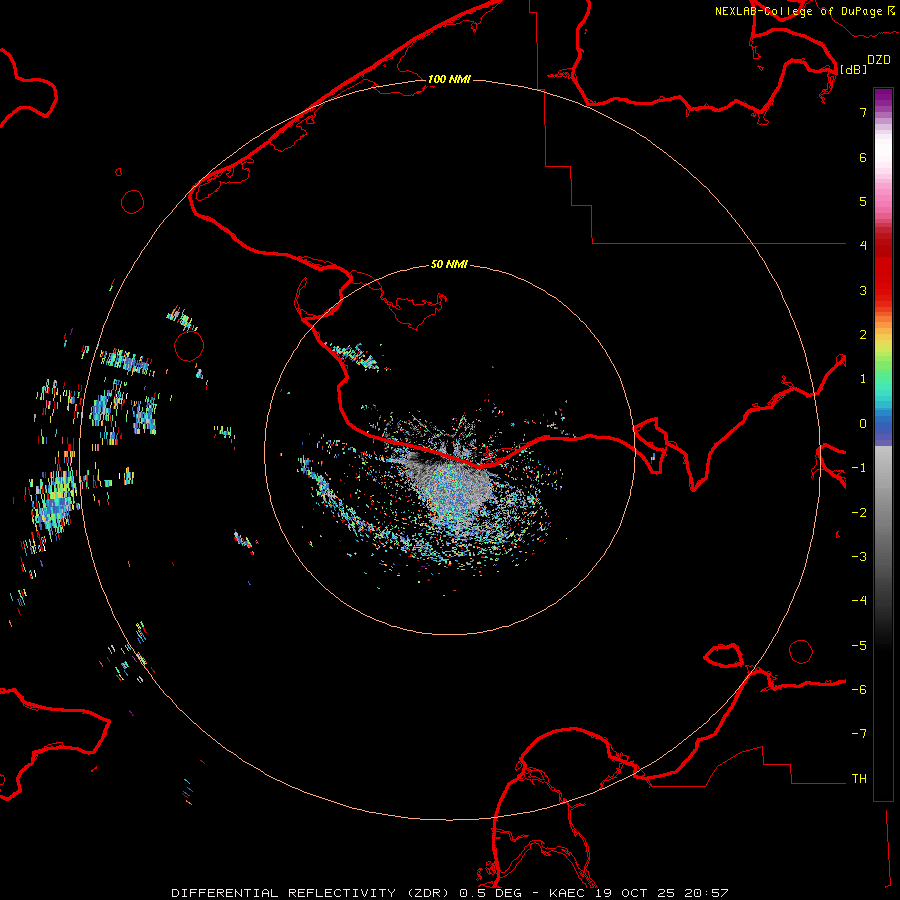Viewport: 900px width, 900px height.
Task: Click the -5 dB value on the scale
Action: (859, 646)
